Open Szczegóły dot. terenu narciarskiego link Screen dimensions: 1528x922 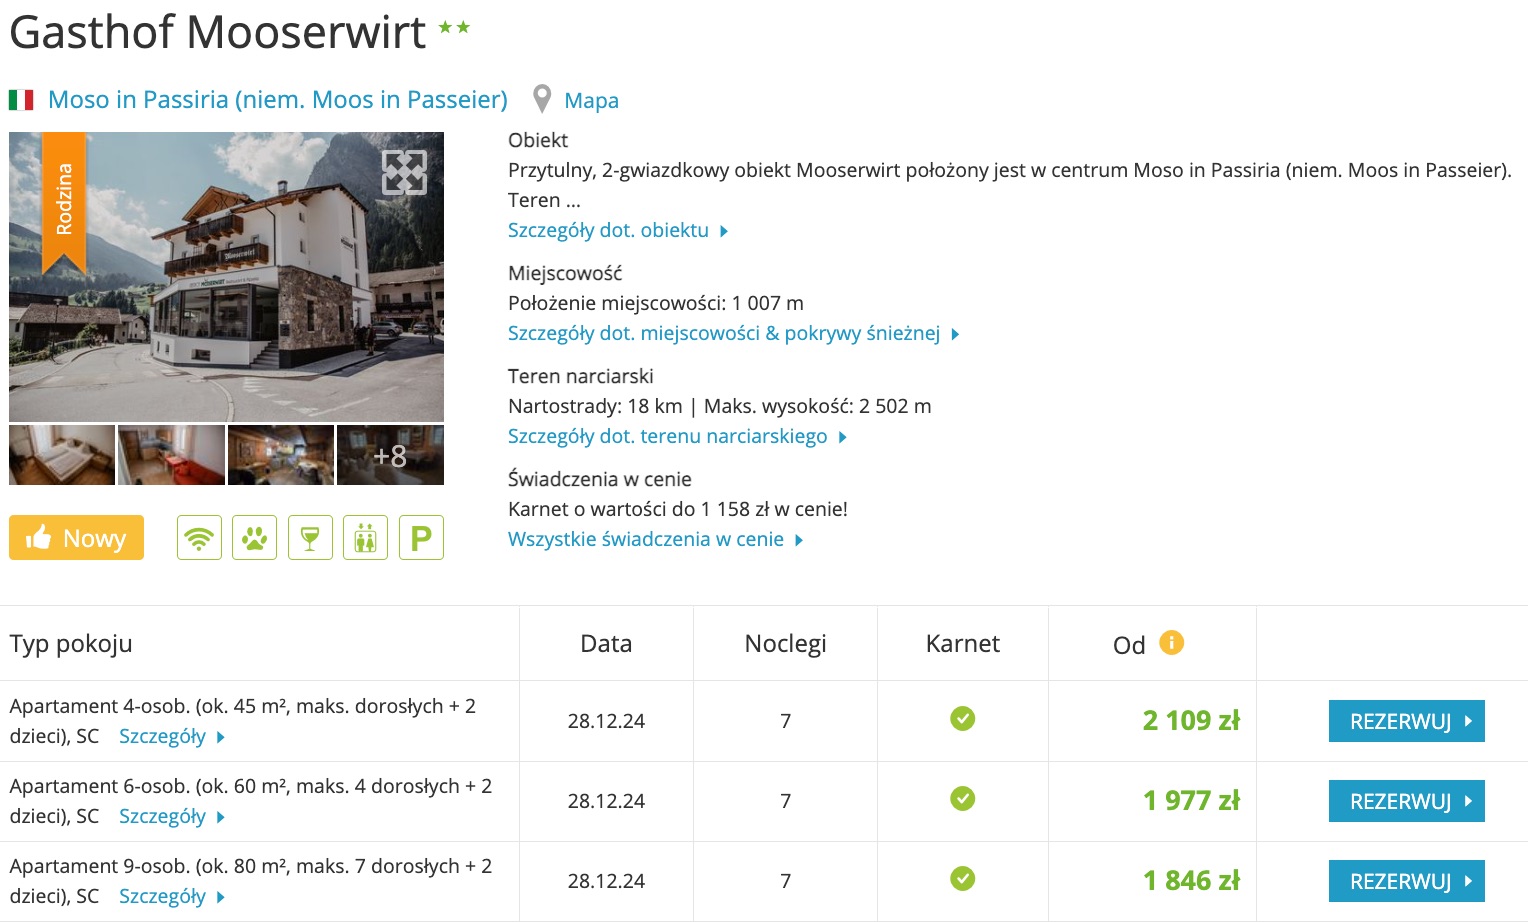point(677,437)
